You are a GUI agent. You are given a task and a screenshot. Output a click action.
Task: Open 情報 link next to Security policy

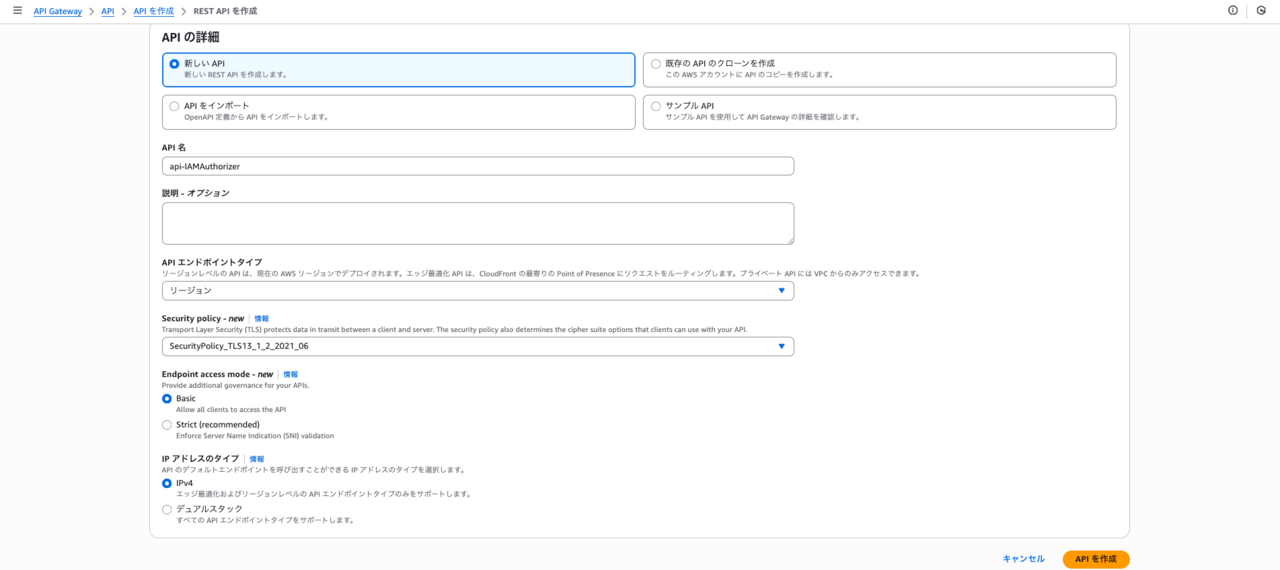(x=261, y=319)
